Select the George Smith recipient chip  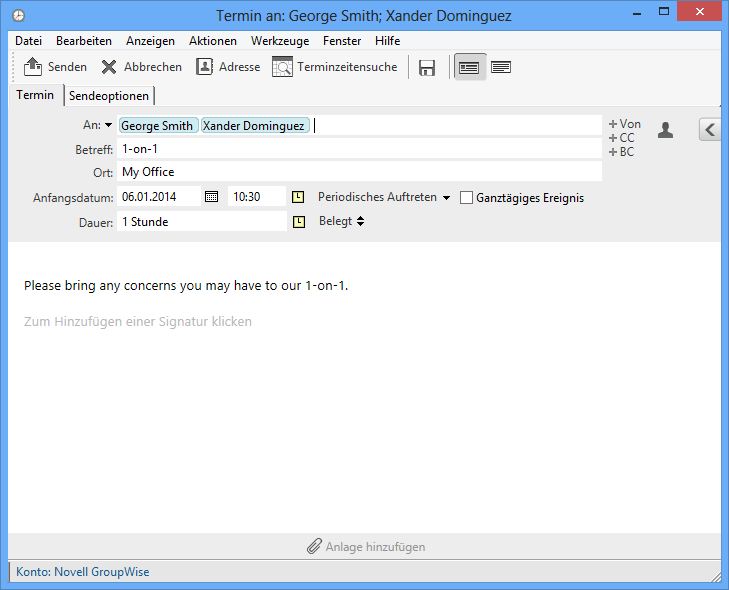click(159, 126)
